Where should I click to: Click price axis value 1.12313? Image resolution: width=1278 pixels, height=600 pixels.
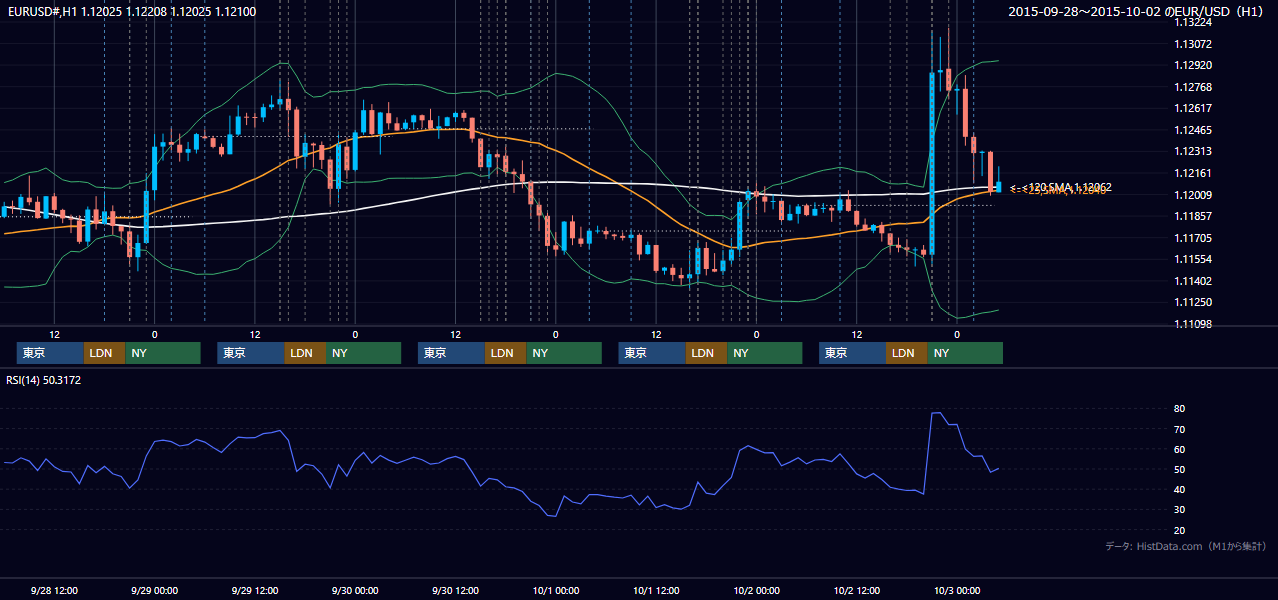click(x=1193, y=152)
